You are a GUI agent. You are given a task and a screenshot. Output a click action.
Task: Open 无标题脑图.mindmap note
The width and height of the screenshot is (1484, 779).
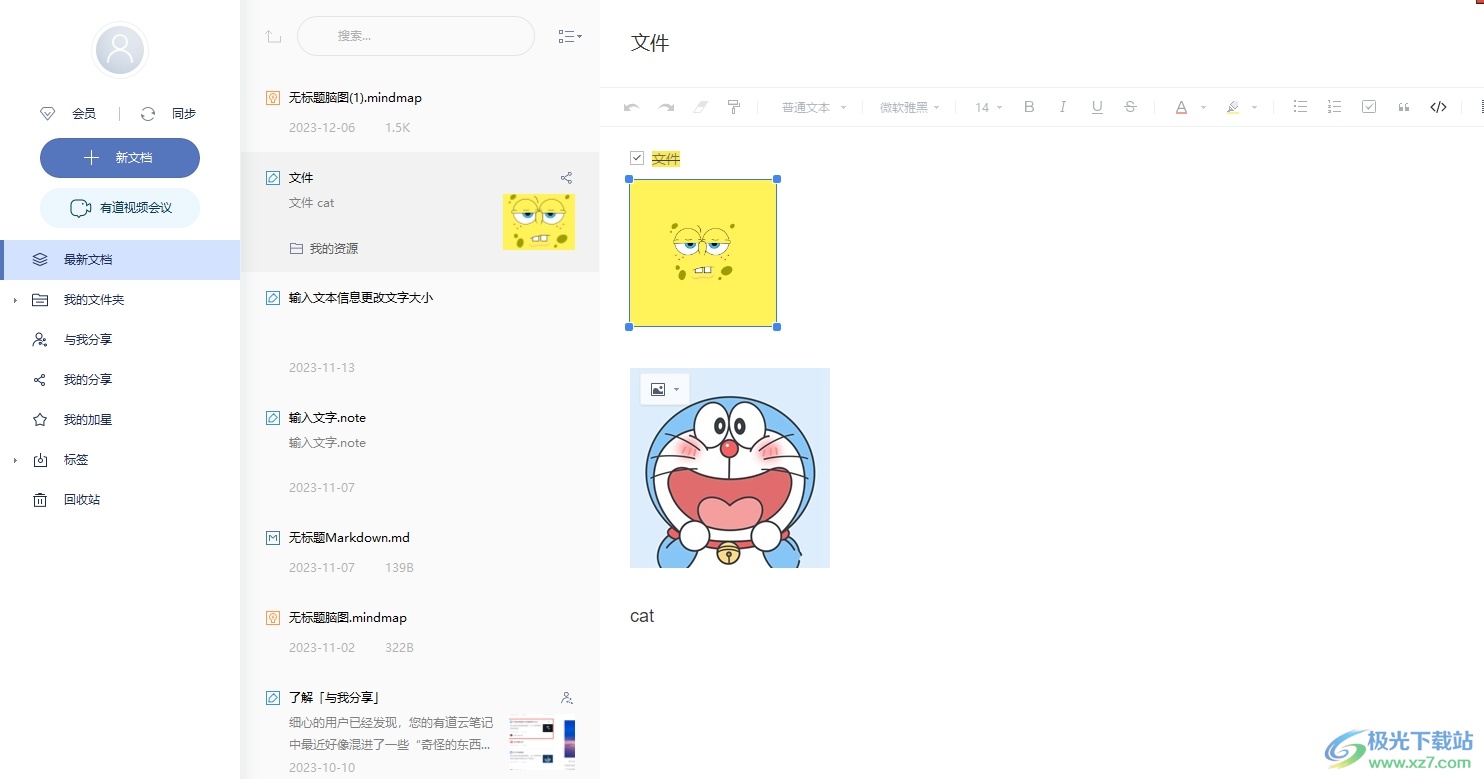tap(420, 632)
